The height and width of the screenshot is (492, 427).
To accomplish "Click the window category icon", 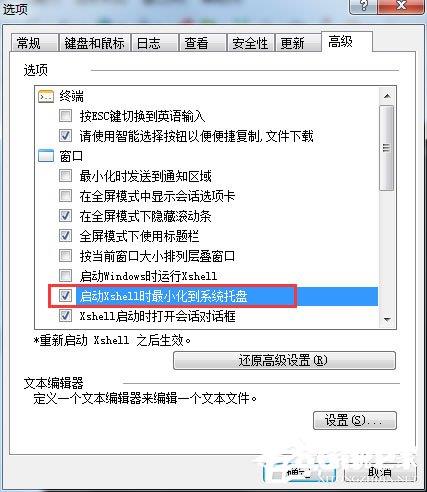I will point(46,156).
